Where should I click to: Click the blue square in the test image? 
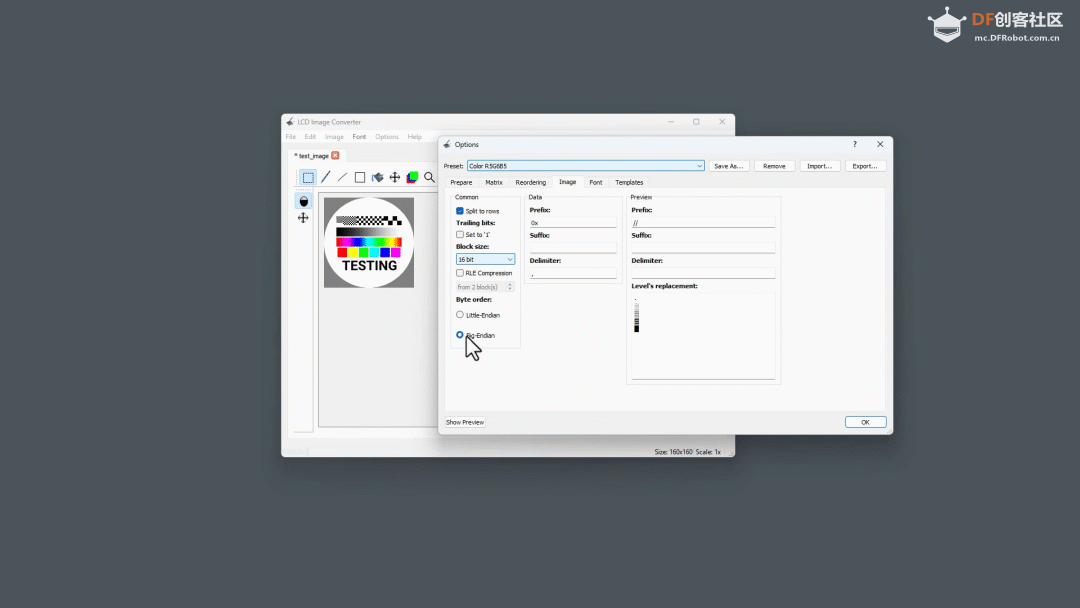coord(385,253)
